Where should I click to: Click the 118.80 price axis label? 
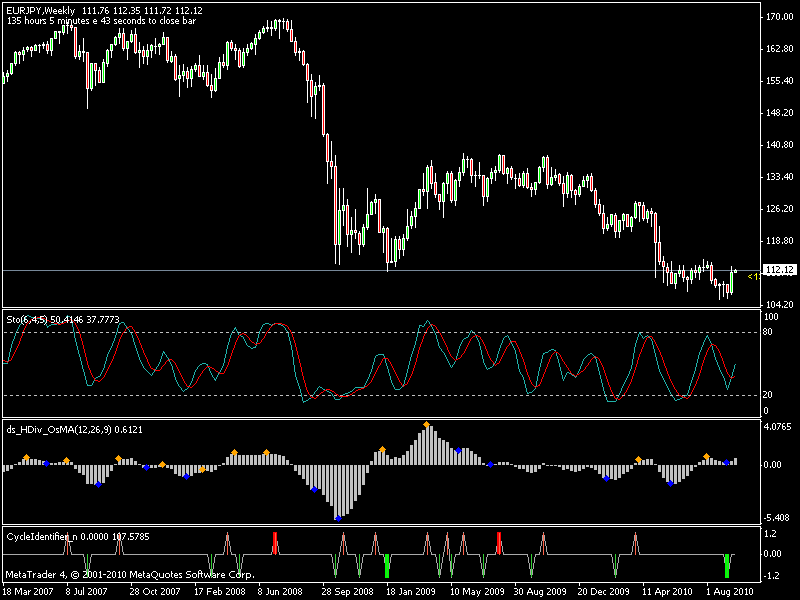click(780, 241)
